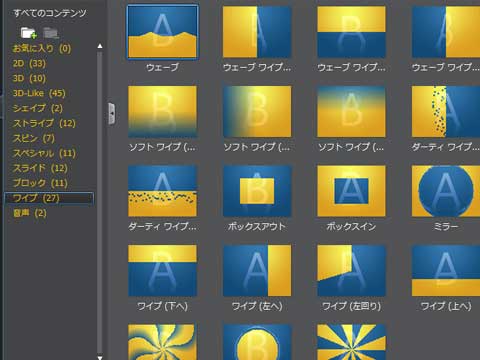This screenshot has width=480, height=360.
Task: Select the yellow circle B transition thumbnail
Action: click(x=257, y=342)
